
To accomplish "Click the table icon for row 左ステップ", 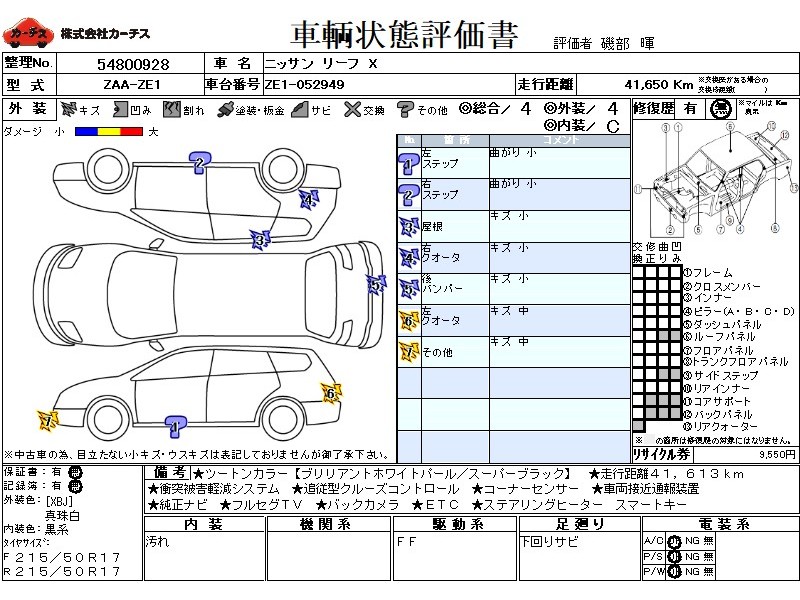I will point(409,164).
